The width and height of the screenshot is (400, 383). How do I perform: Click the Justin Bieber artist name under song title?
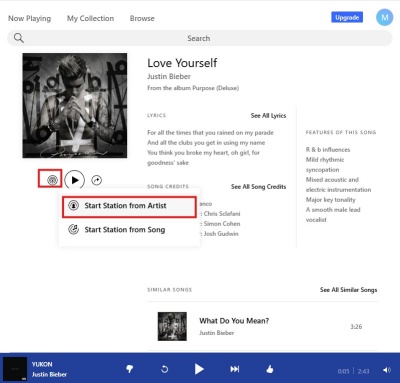point(169,76)
